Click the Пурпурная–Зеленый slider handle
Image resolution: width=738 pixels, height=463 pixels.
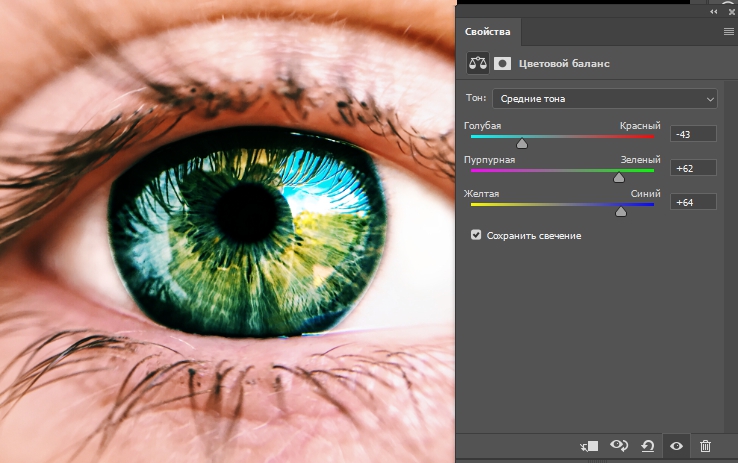pos(619,177)
